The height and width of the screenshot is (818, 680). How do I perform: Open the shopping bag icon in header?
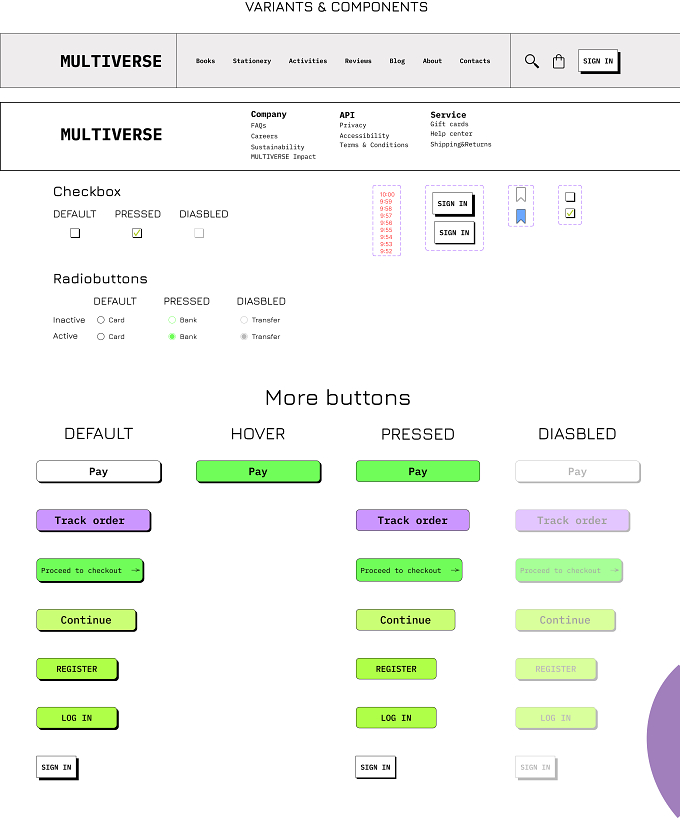558,61
